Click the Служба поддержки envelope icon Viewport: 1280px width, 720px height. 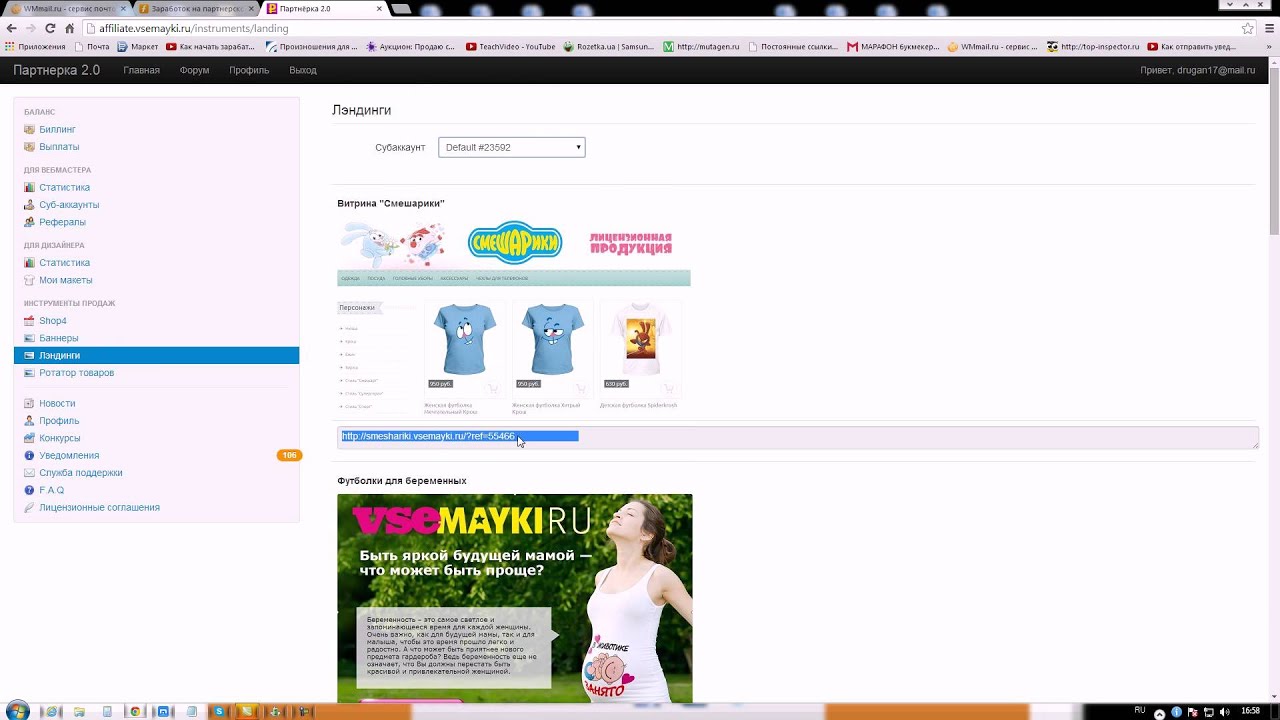click(29, 473)
